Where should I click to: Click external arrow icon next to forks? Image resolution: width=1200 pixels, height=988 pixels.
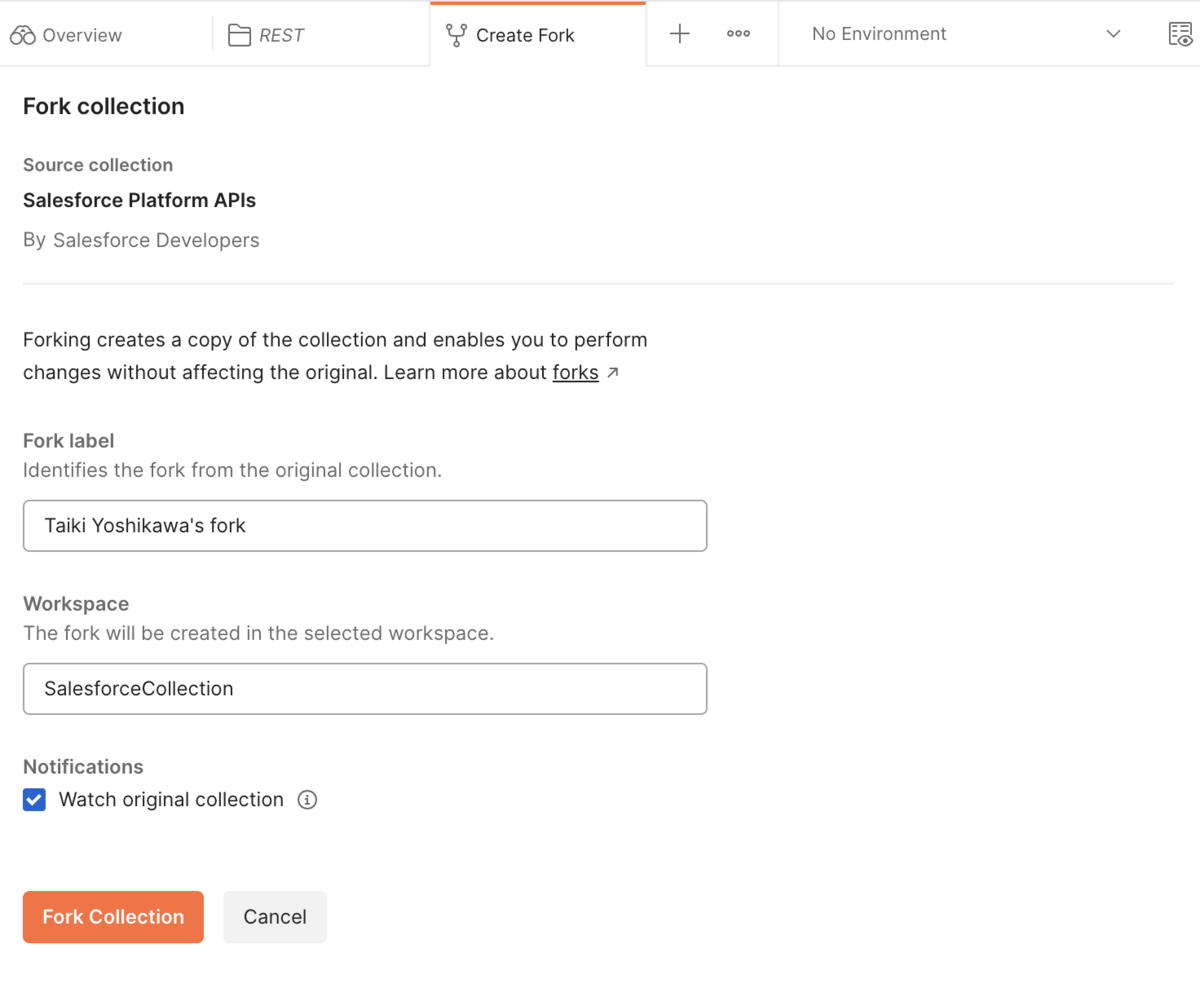tap(613, 373)
